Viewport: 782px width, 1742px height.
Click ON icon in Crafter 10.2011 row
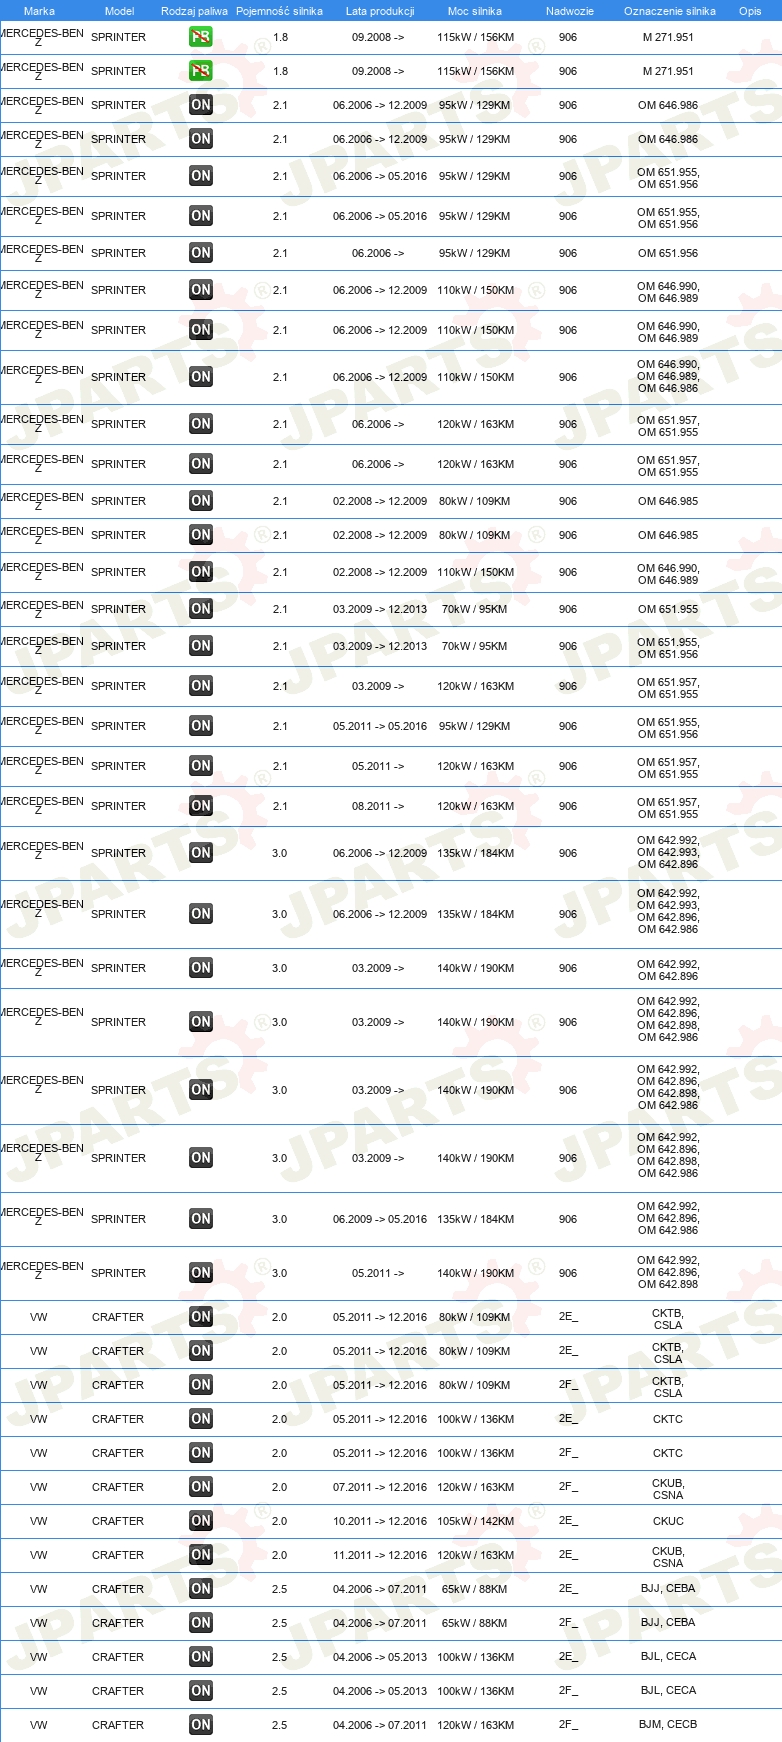[201, 1521]
